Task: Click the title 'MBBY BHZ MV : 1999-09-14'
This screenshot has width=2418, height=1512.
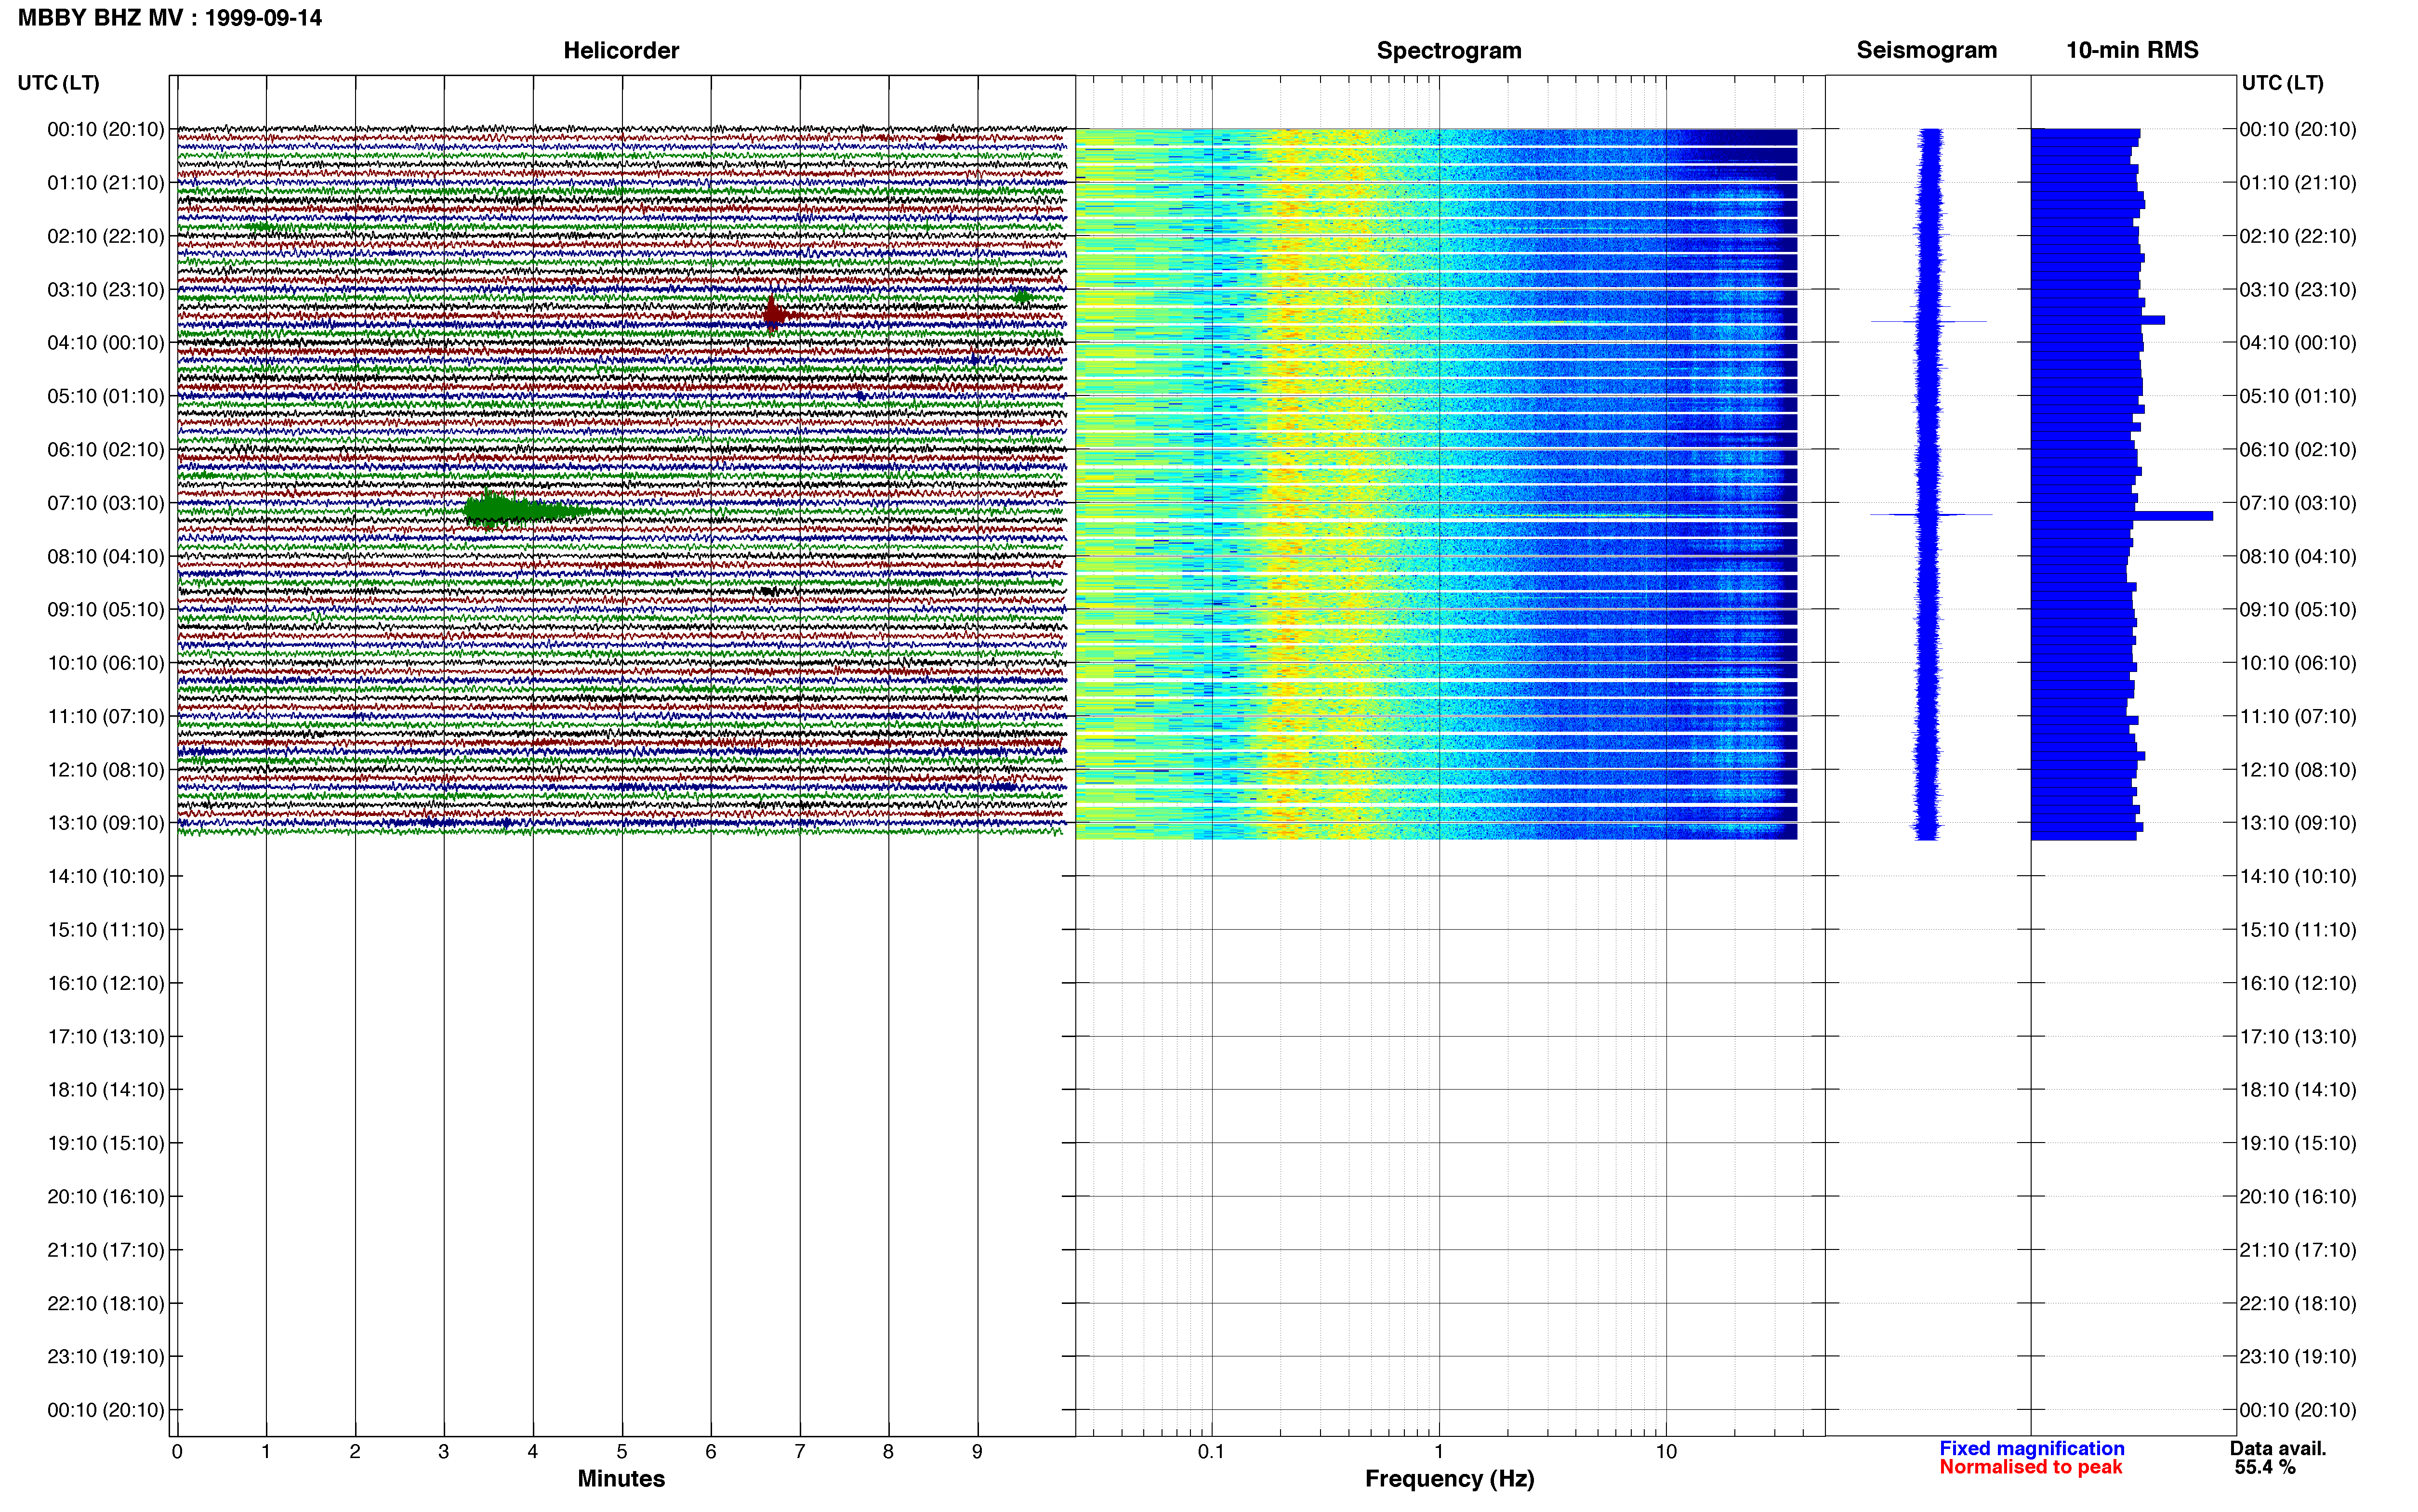Action: coord(170,18)
